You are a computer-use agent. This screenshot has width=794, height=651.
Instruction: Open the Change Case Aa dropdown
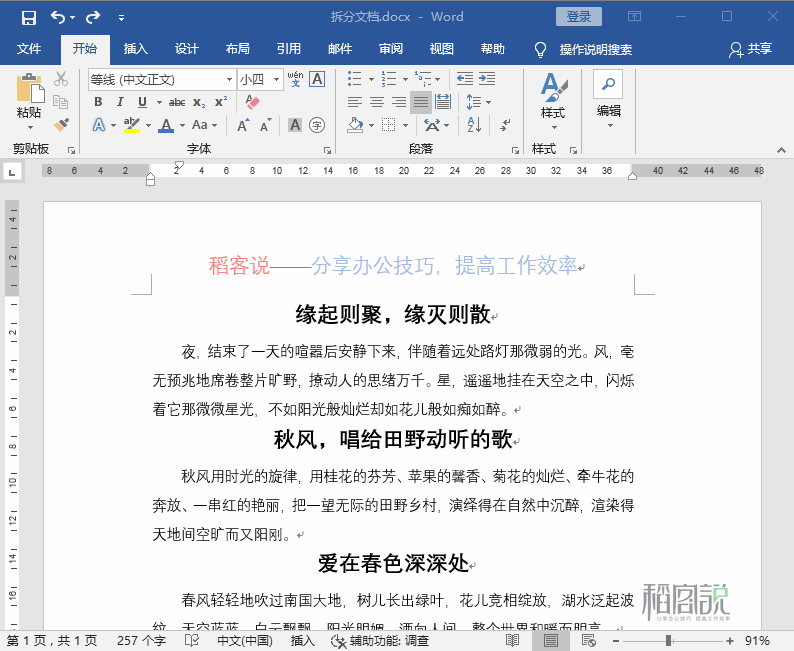[x=204, y=125]
